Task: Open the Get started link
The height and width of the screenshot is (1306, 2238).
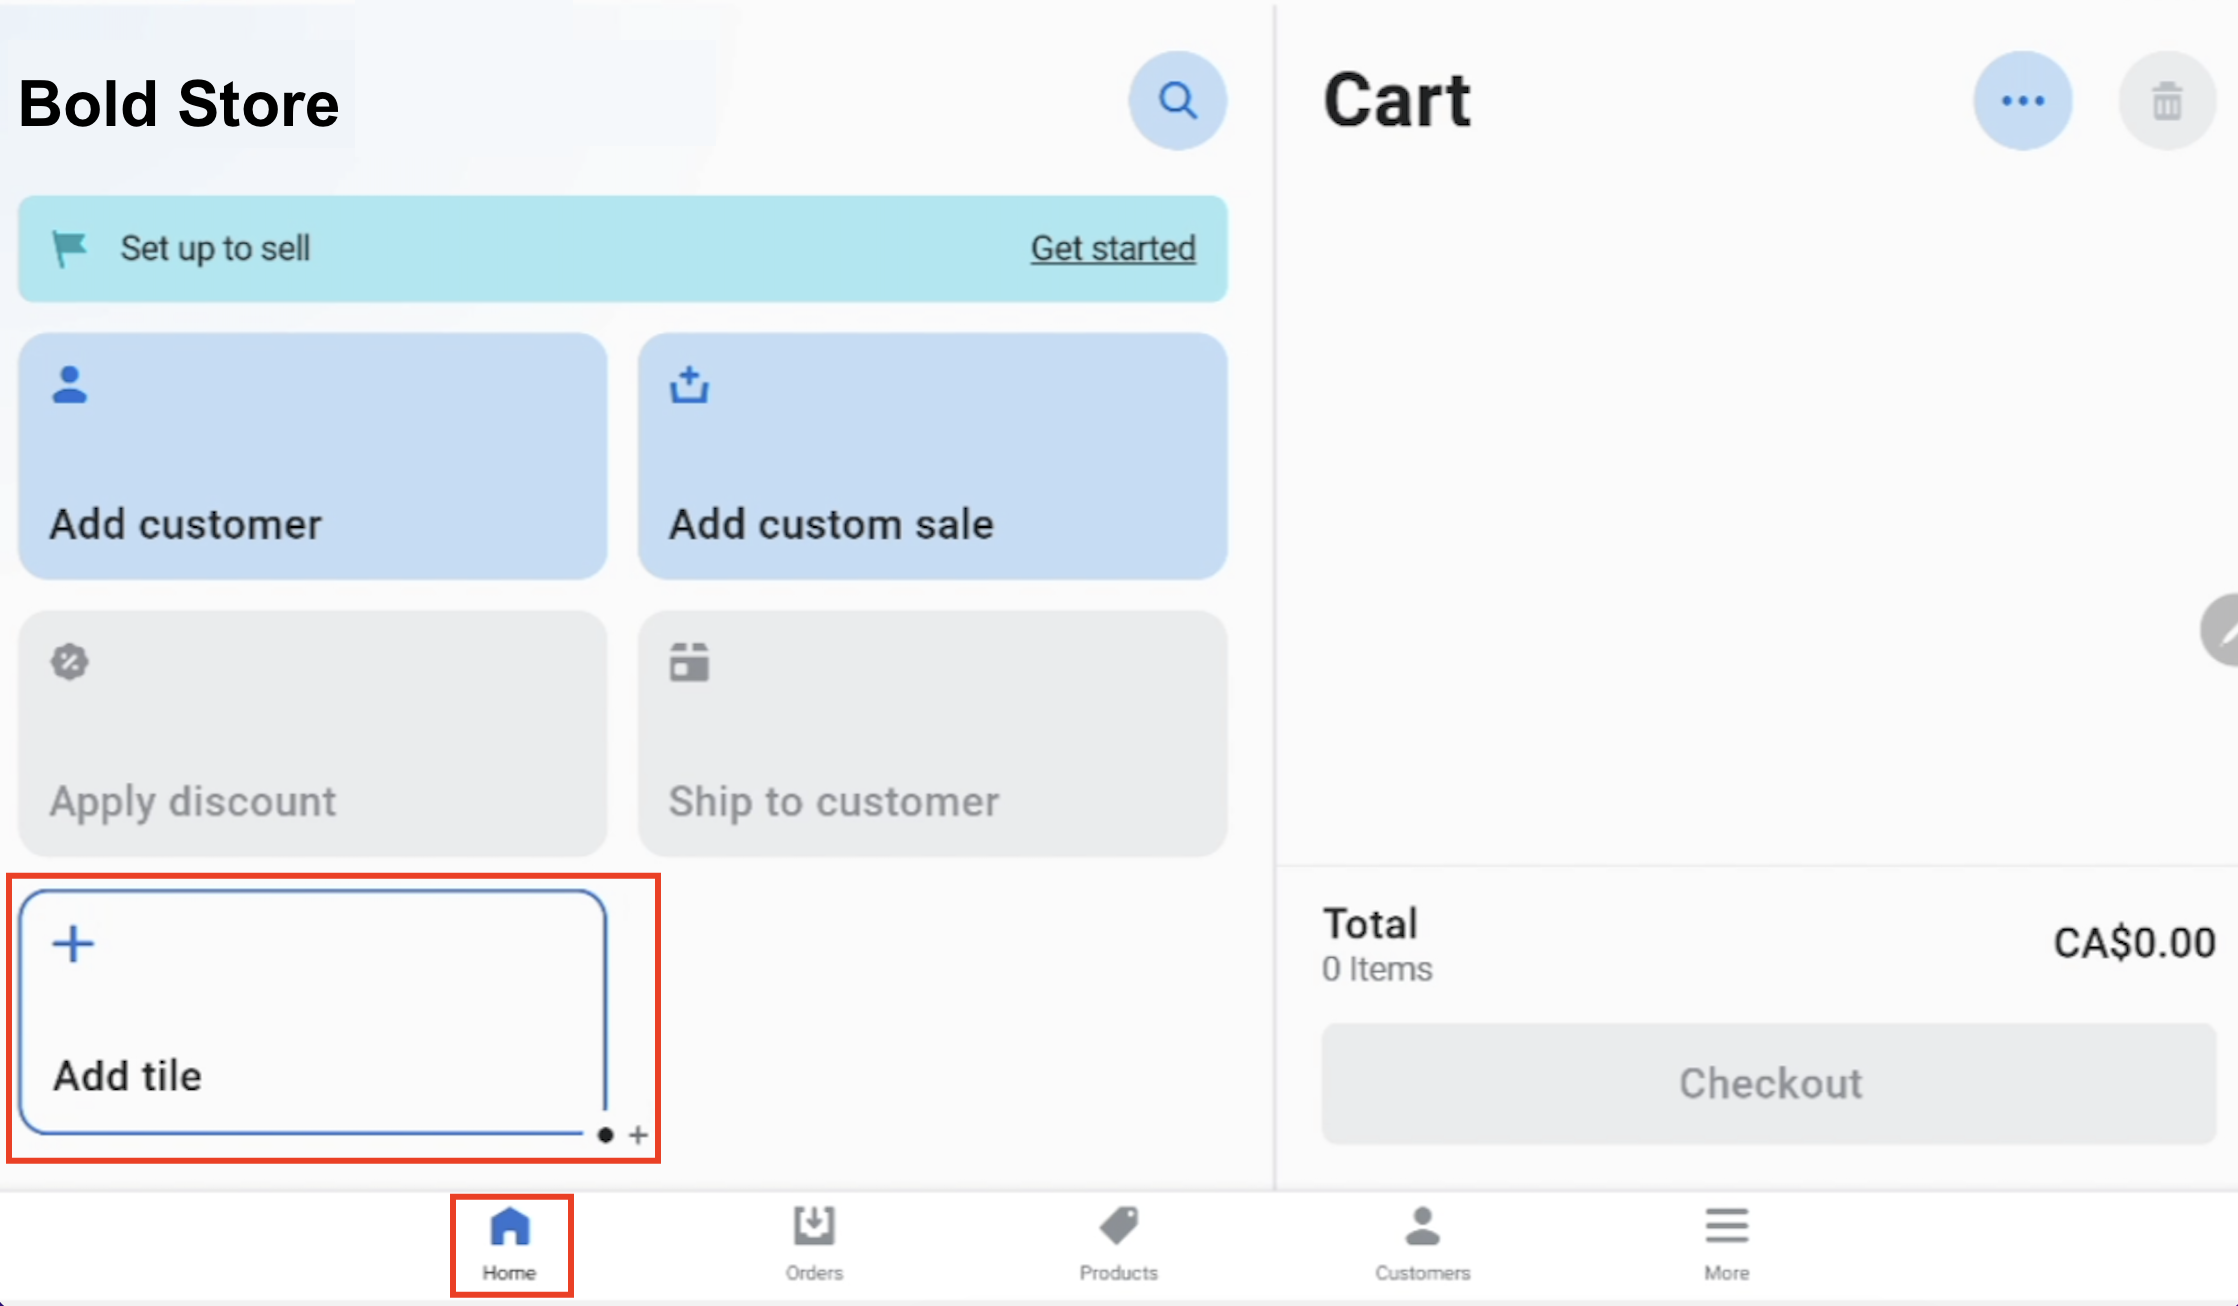Action: coord(1112,248)
